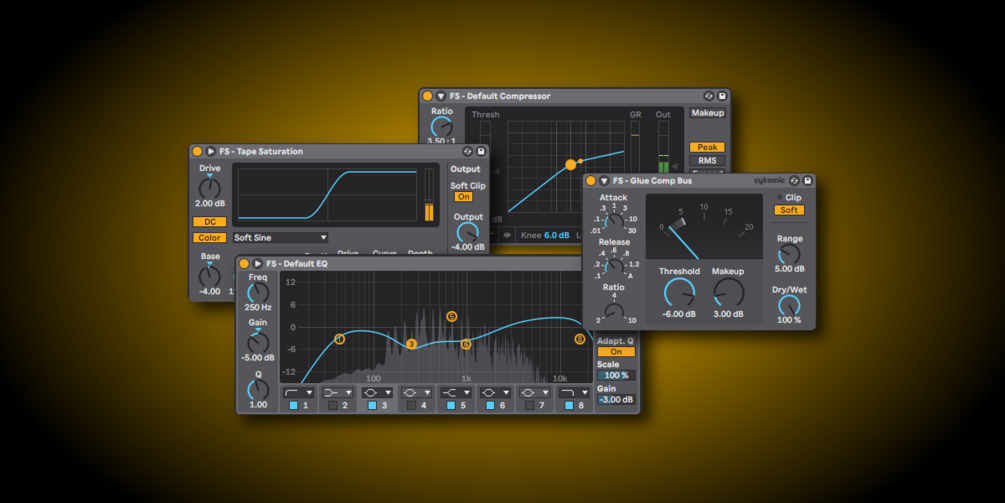Screen dimensions: 1005x503
Task: Select RMS mode in compressor
Action: coord(708,160)
